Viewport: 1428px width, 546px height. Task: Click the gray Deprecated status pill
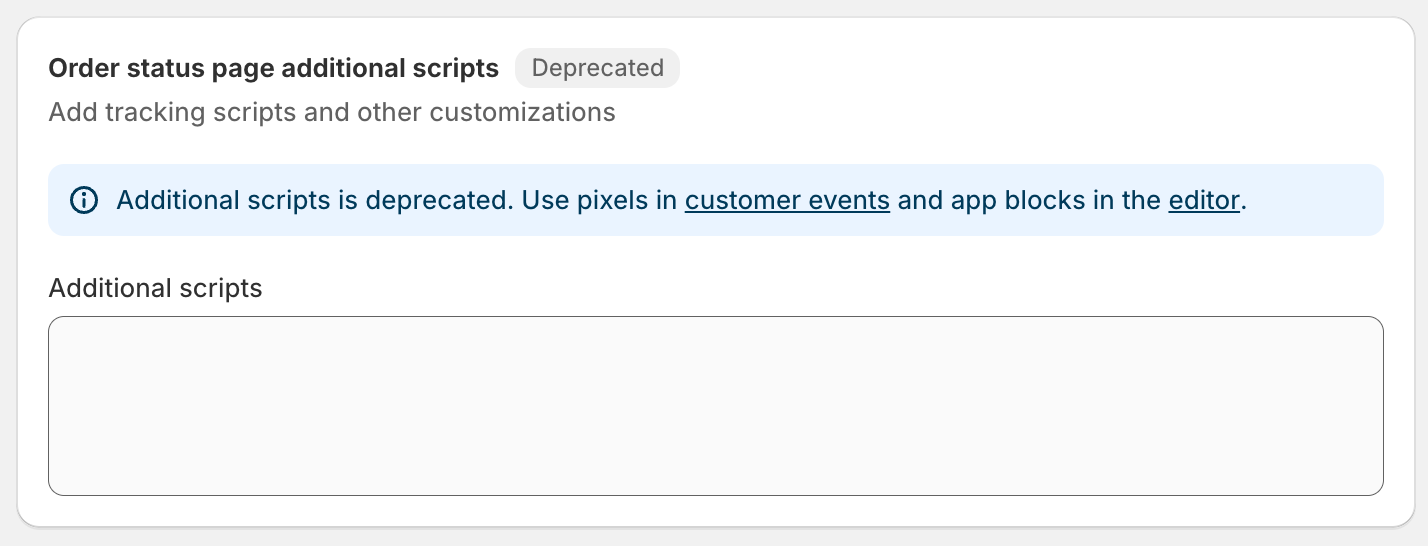597,68
